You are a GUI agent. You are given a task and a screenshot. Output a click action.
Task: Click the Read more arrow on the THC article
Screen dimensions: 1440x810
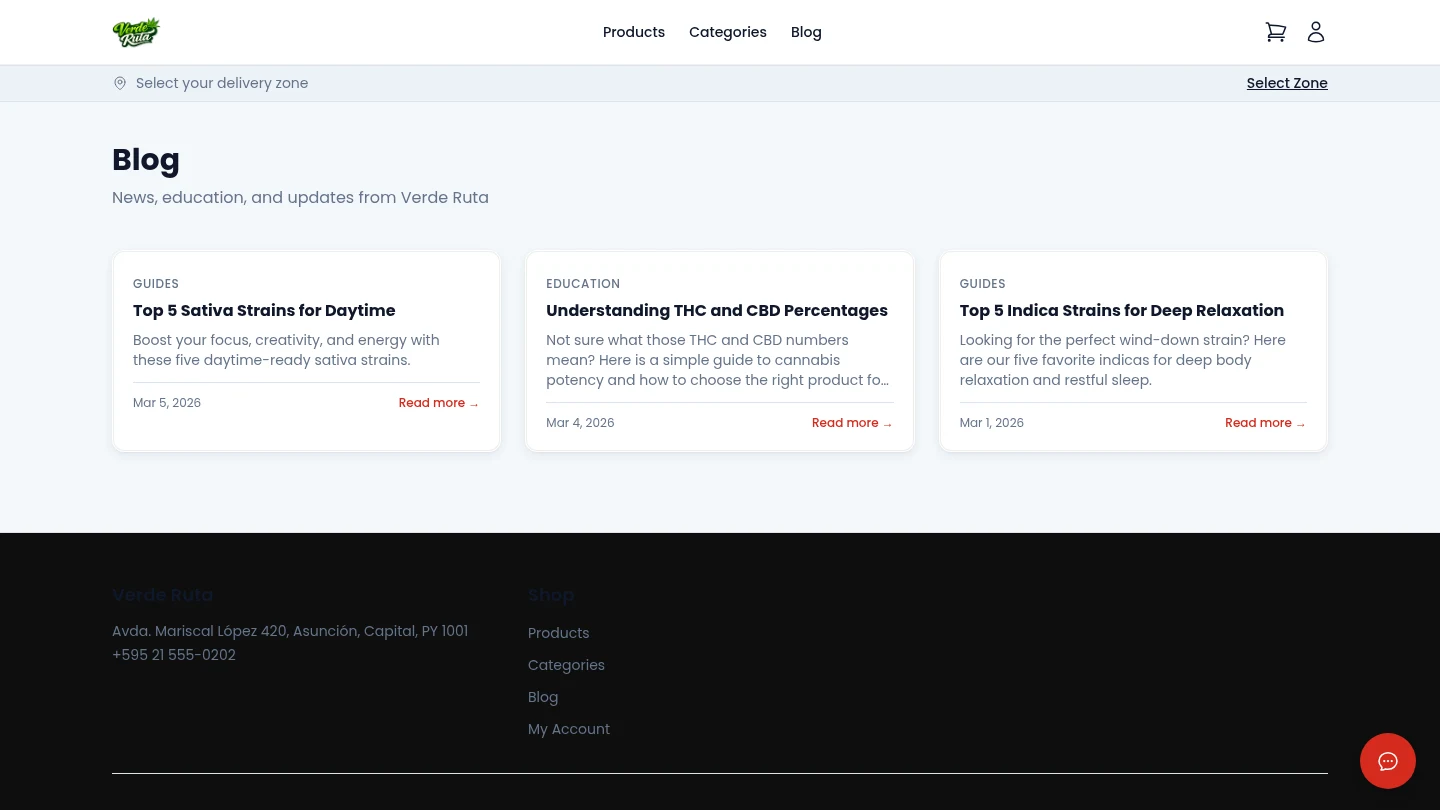(x=852, y=423)
